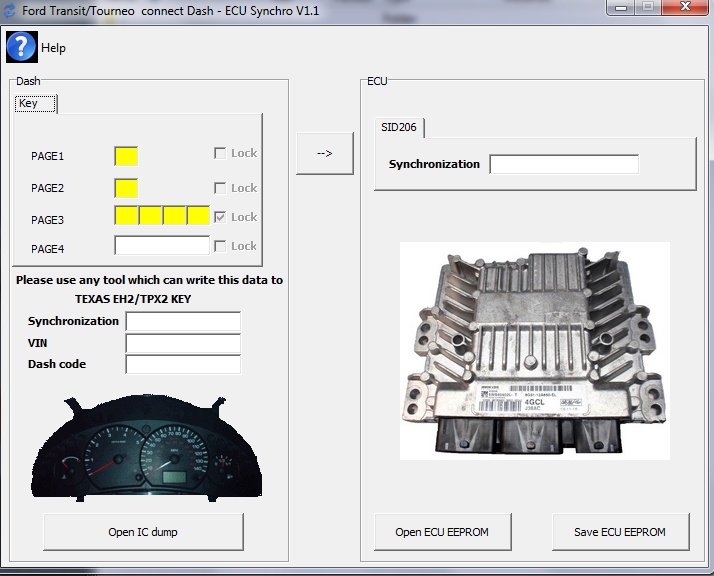Click the PAGE2 label text
714x576 pixels.
[x=47, y=188]
